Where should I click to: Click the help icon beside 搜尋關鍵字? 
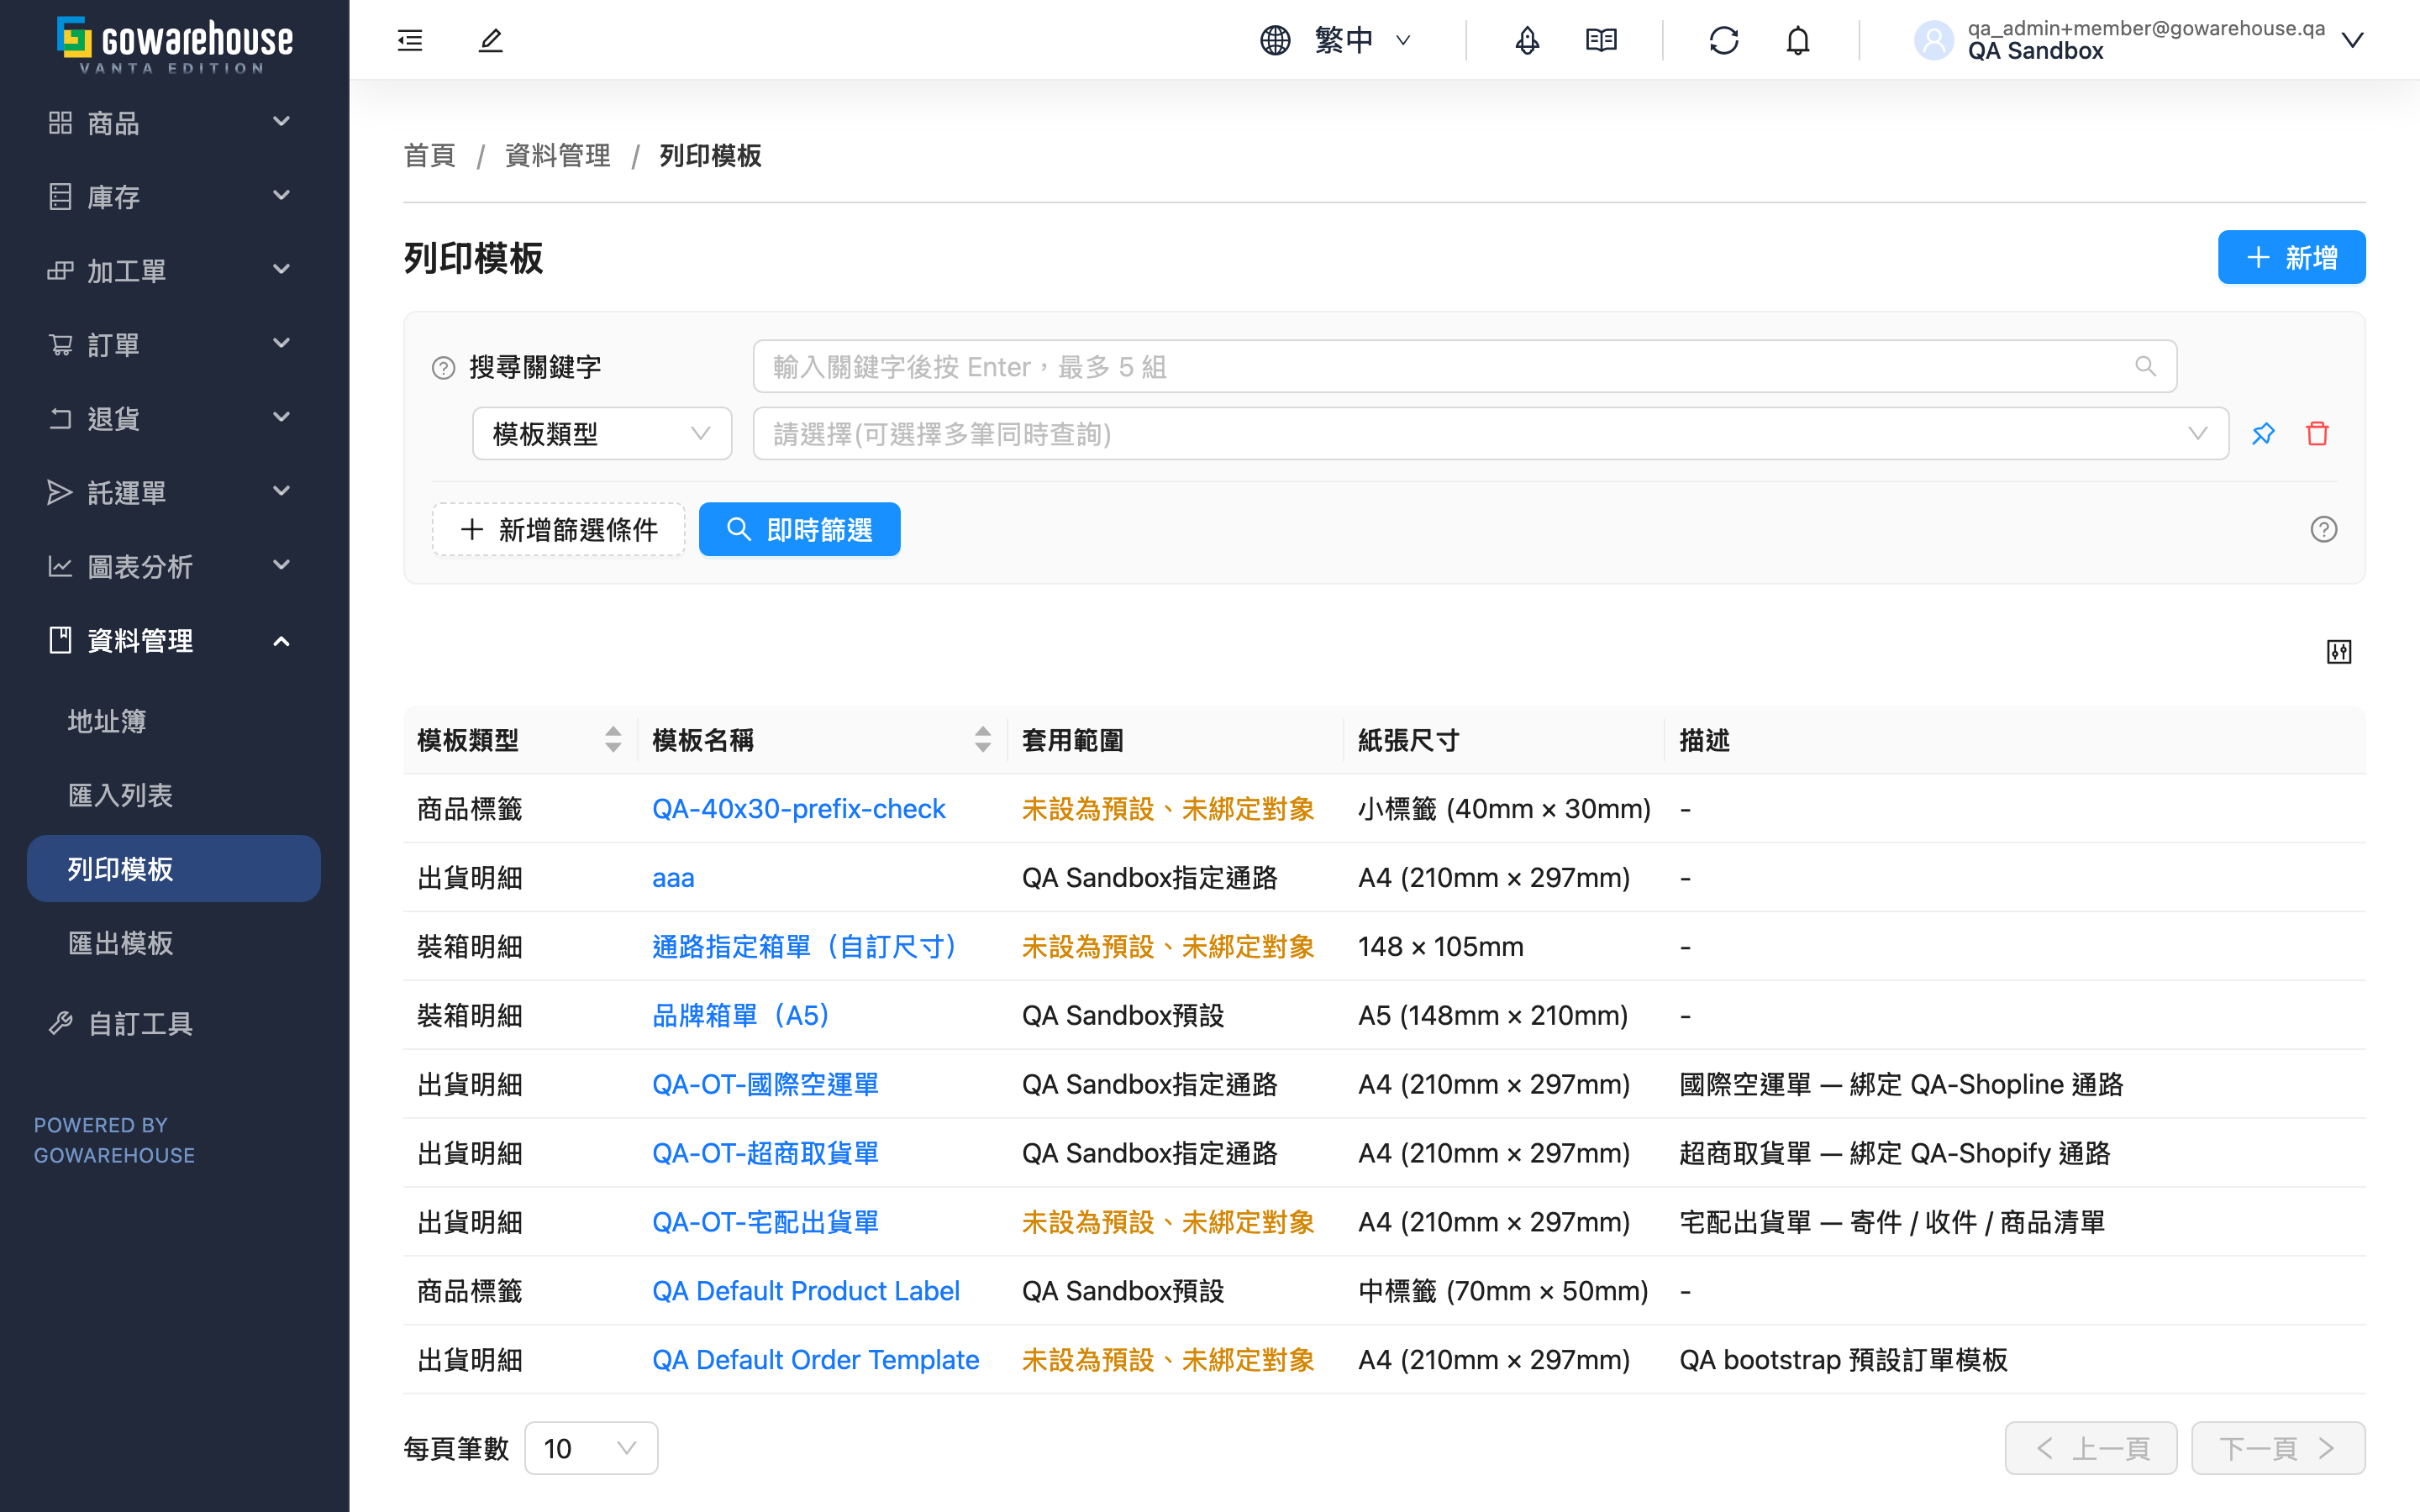[x=443, y=368]
